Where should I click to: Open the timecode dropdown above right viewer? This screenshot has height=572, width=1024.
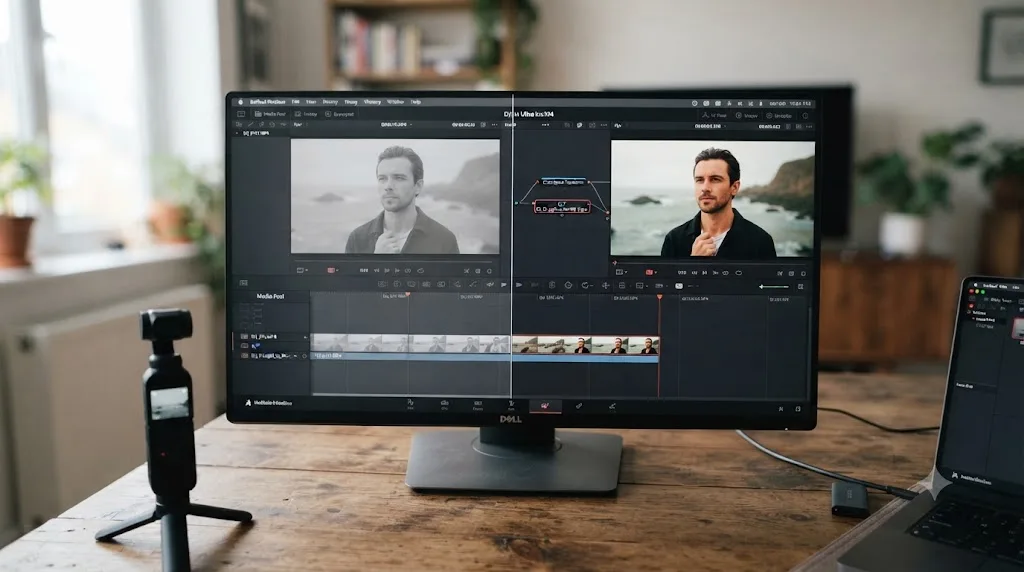point(710,126)
